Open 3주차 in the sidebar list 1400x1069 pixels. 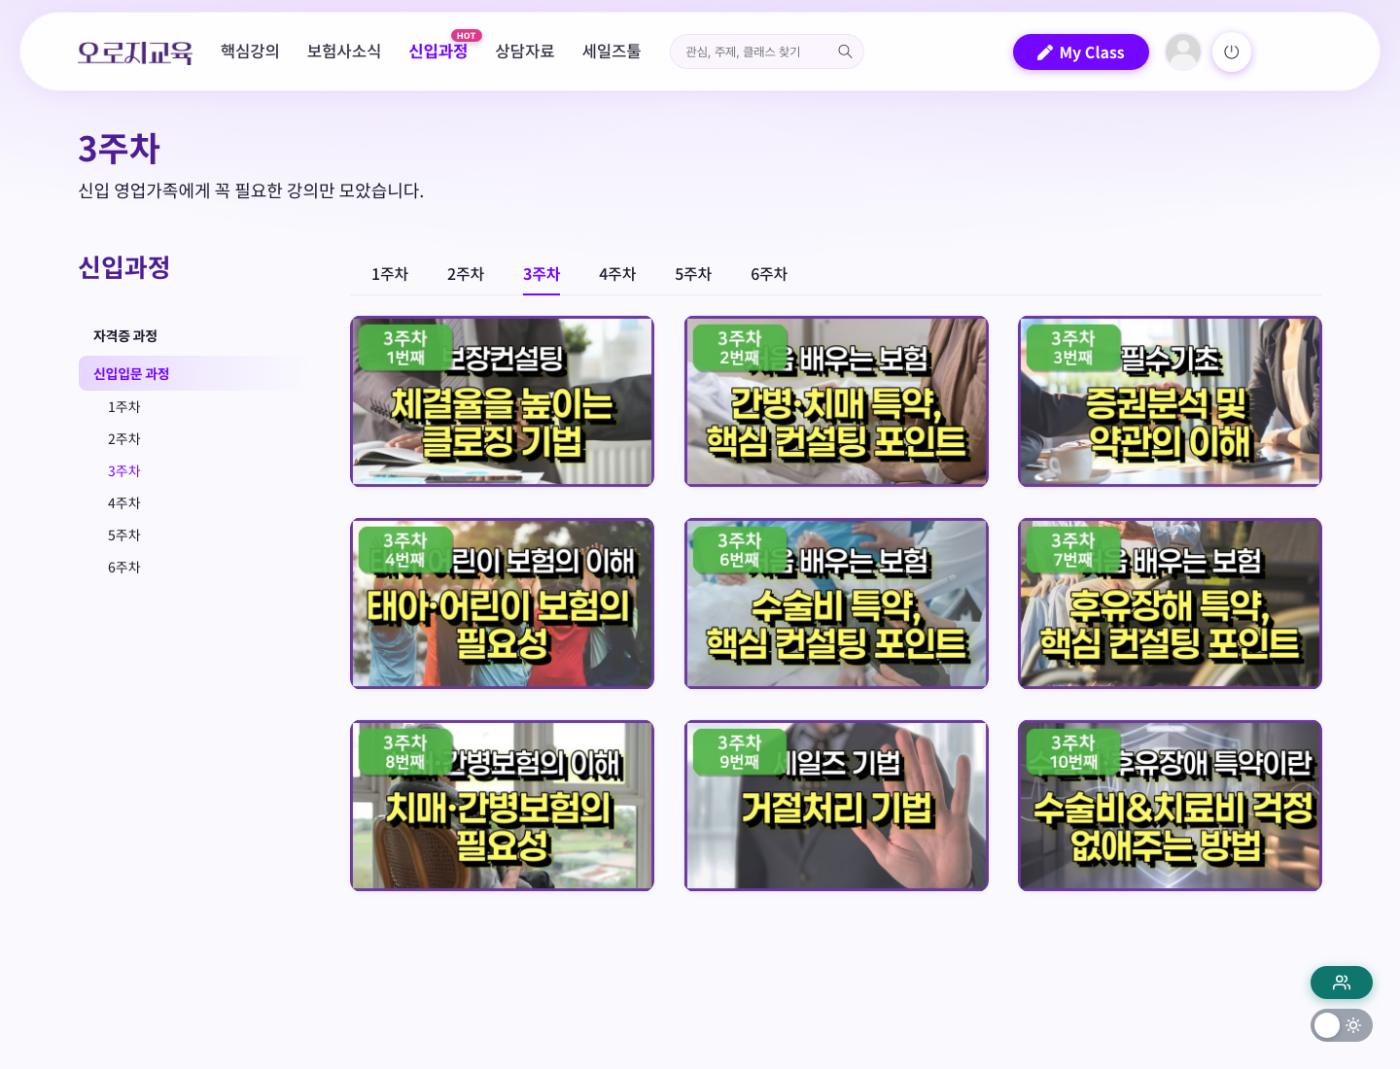[124, 471]
